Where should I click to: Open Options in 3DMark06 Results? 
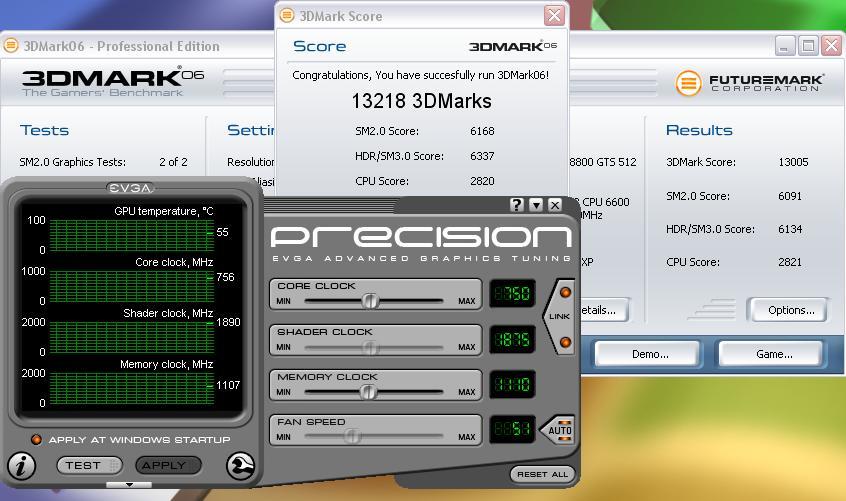789,310
